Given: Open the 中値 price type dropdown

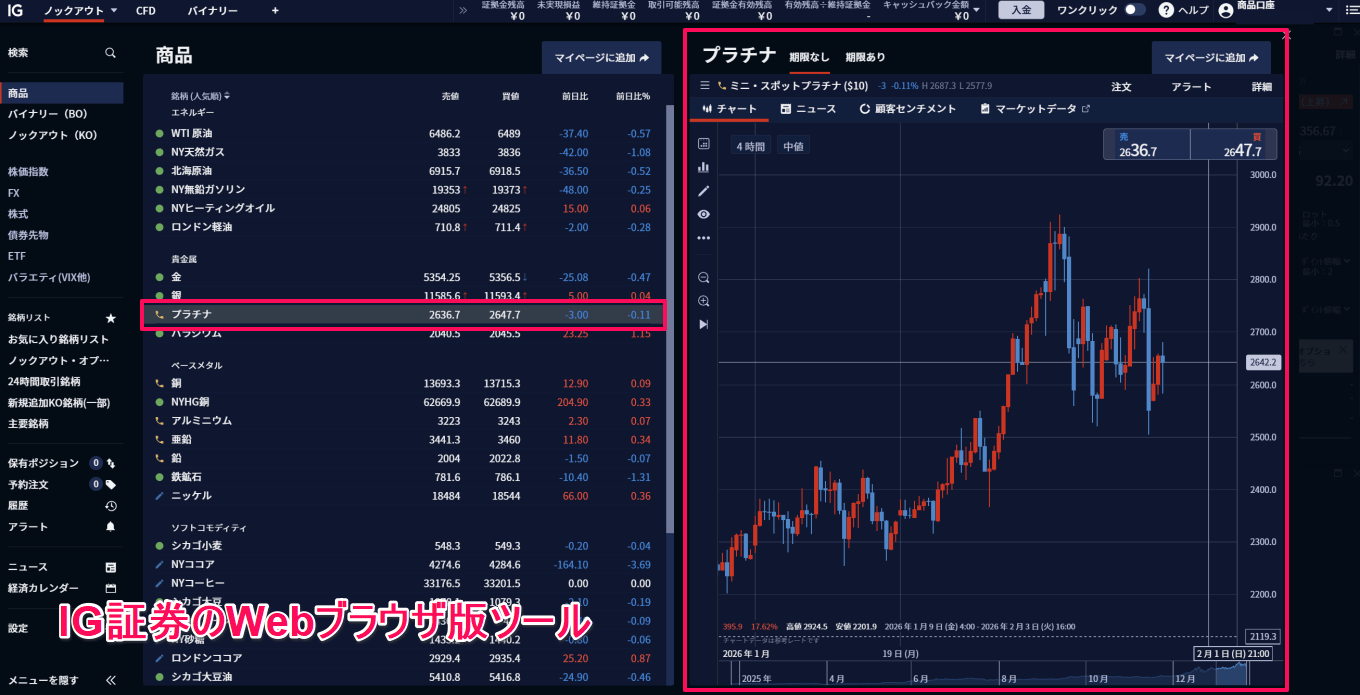Looking at the screenshot, I should (792, 145).
